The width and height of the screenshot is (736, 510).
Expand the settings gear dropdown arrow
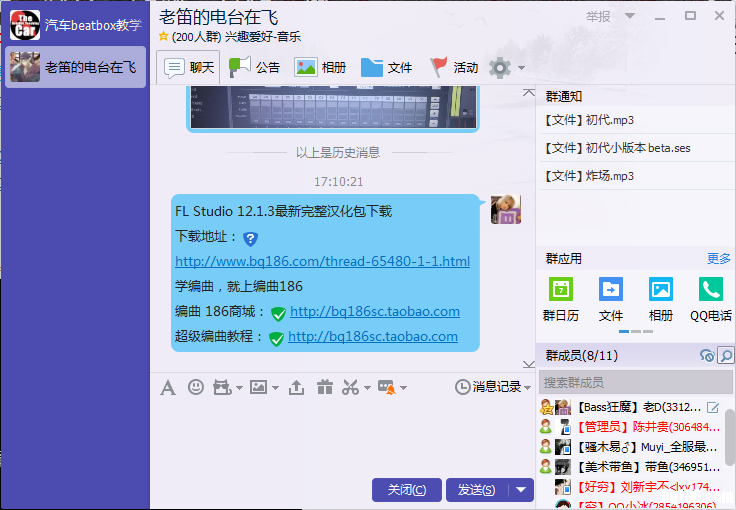(521, 68)
